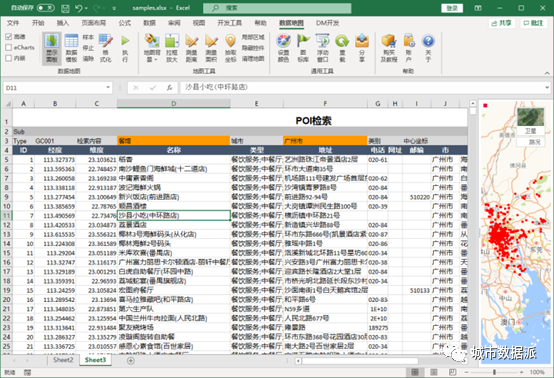Screen dimensions: 554x378
Task: Open the 数据模板 data template tool
Action: pyautogui.click(x=71, y=48)
